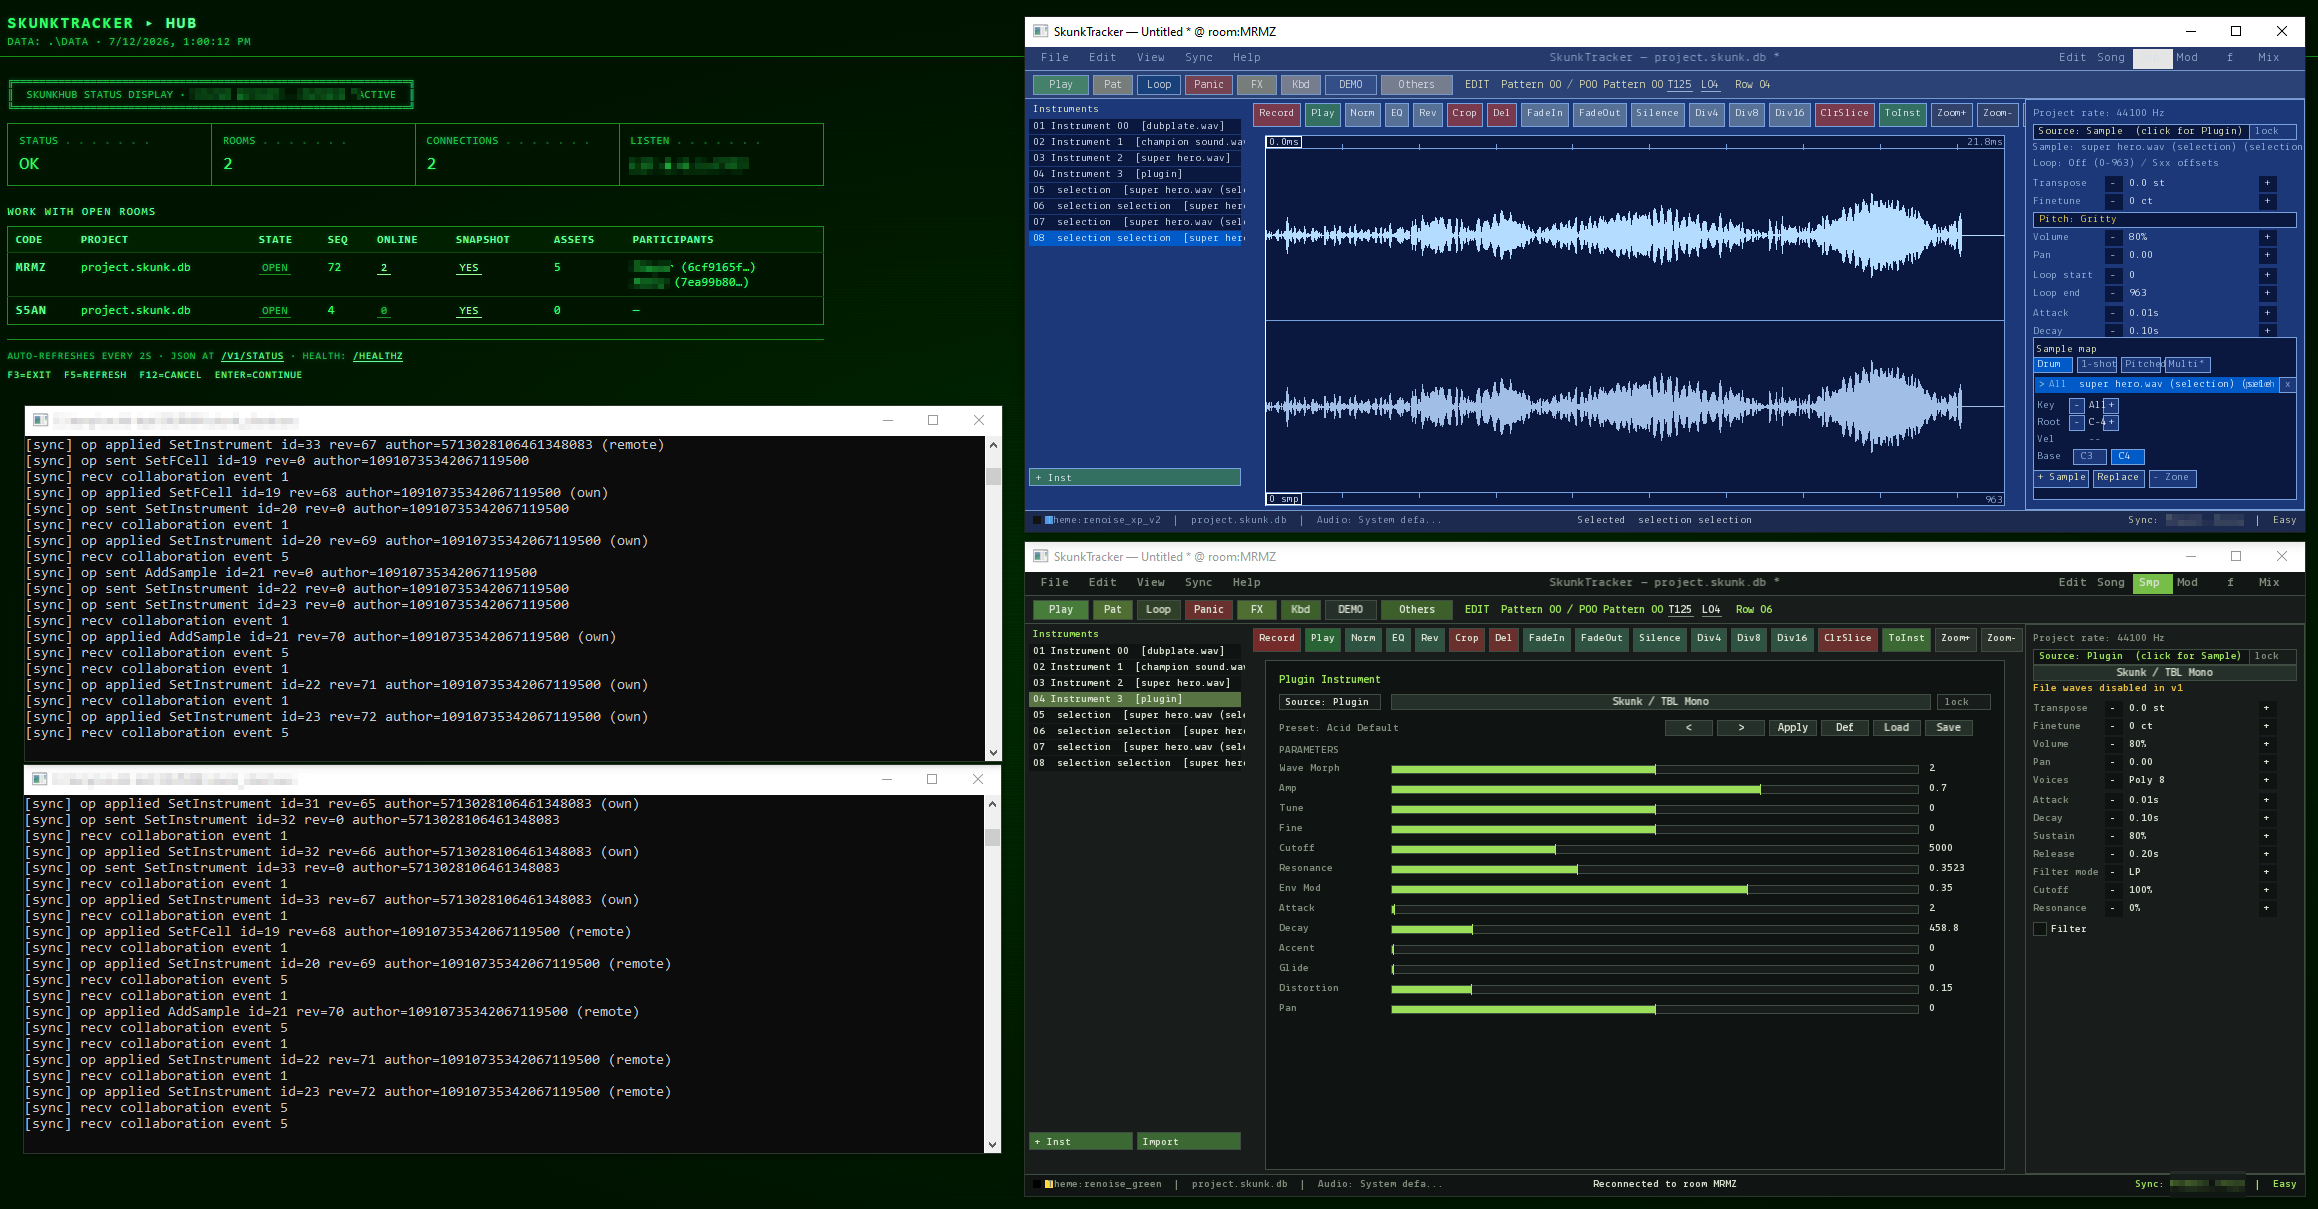2318x1209 pixels.
Task: Open the Others menu in green tracker
Action: coord(1415,610)
